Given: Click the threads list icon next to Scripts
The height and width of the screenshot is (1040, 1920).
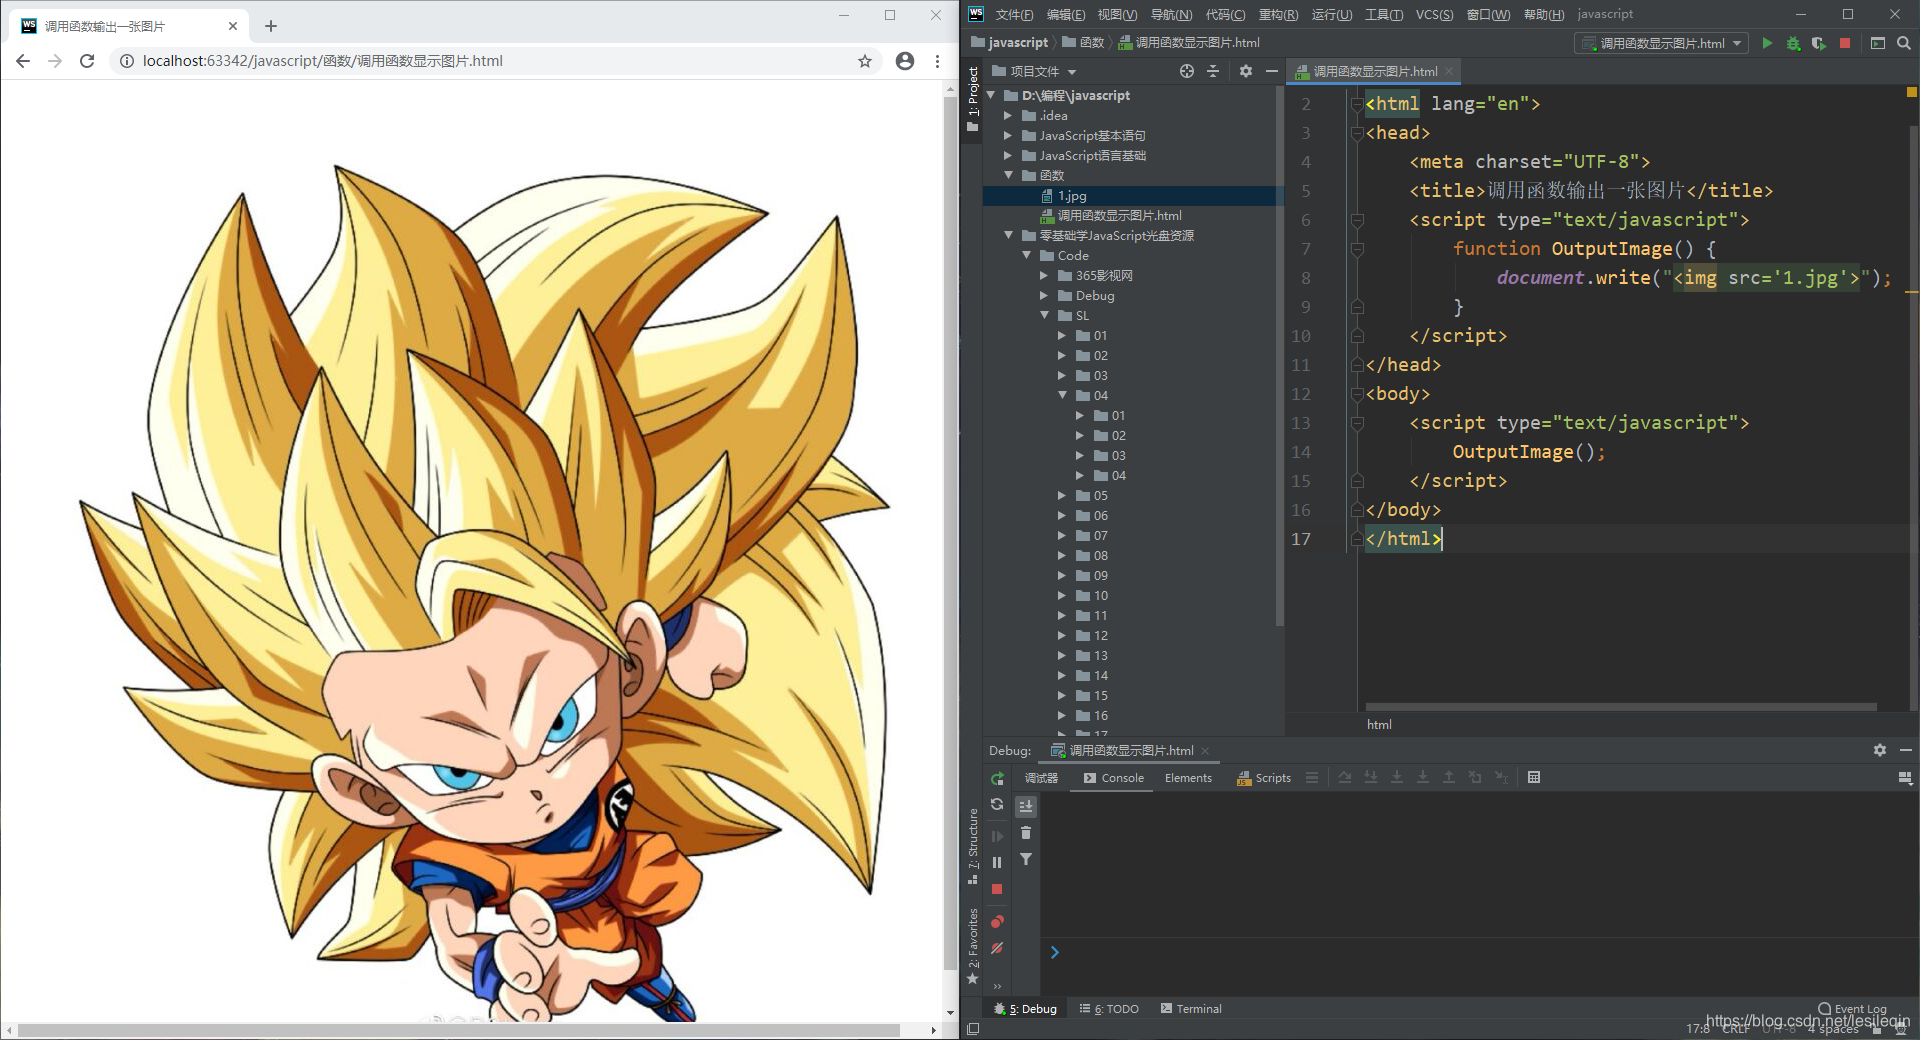Looking at the screenshot, I should (1312, 777).
